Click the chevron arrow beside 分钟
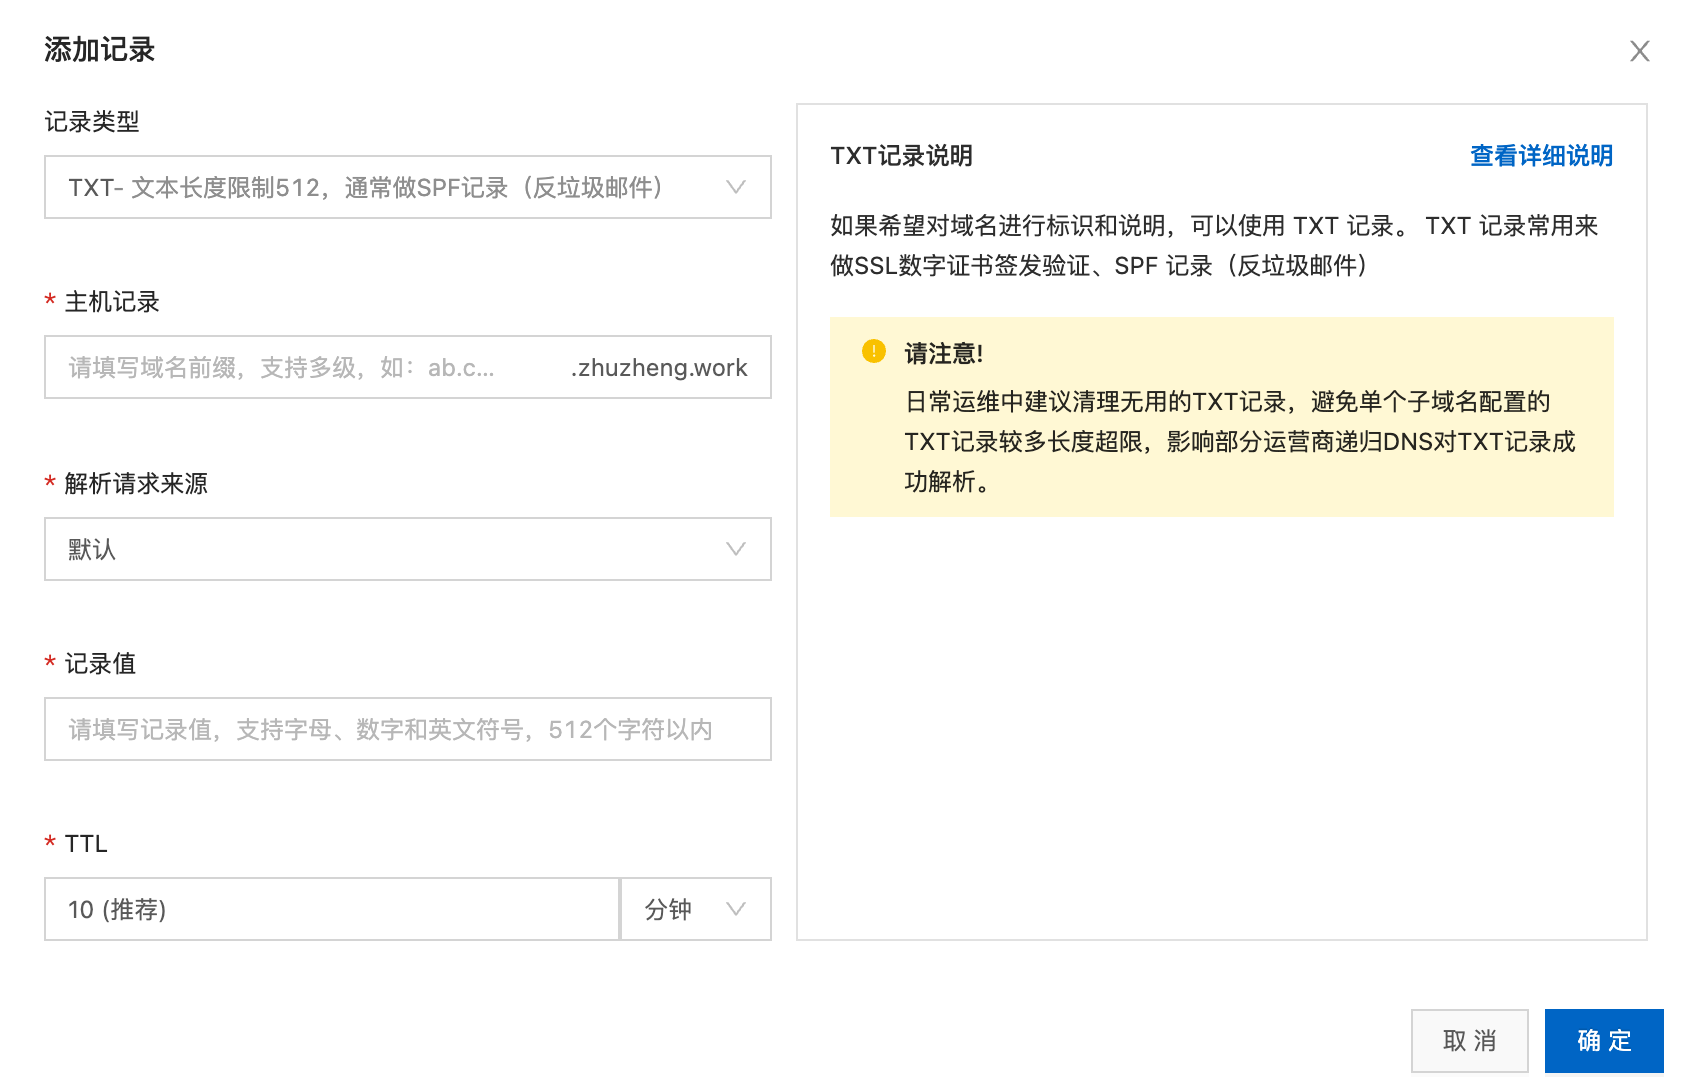 pyautogui.click(x=736, y=909)
